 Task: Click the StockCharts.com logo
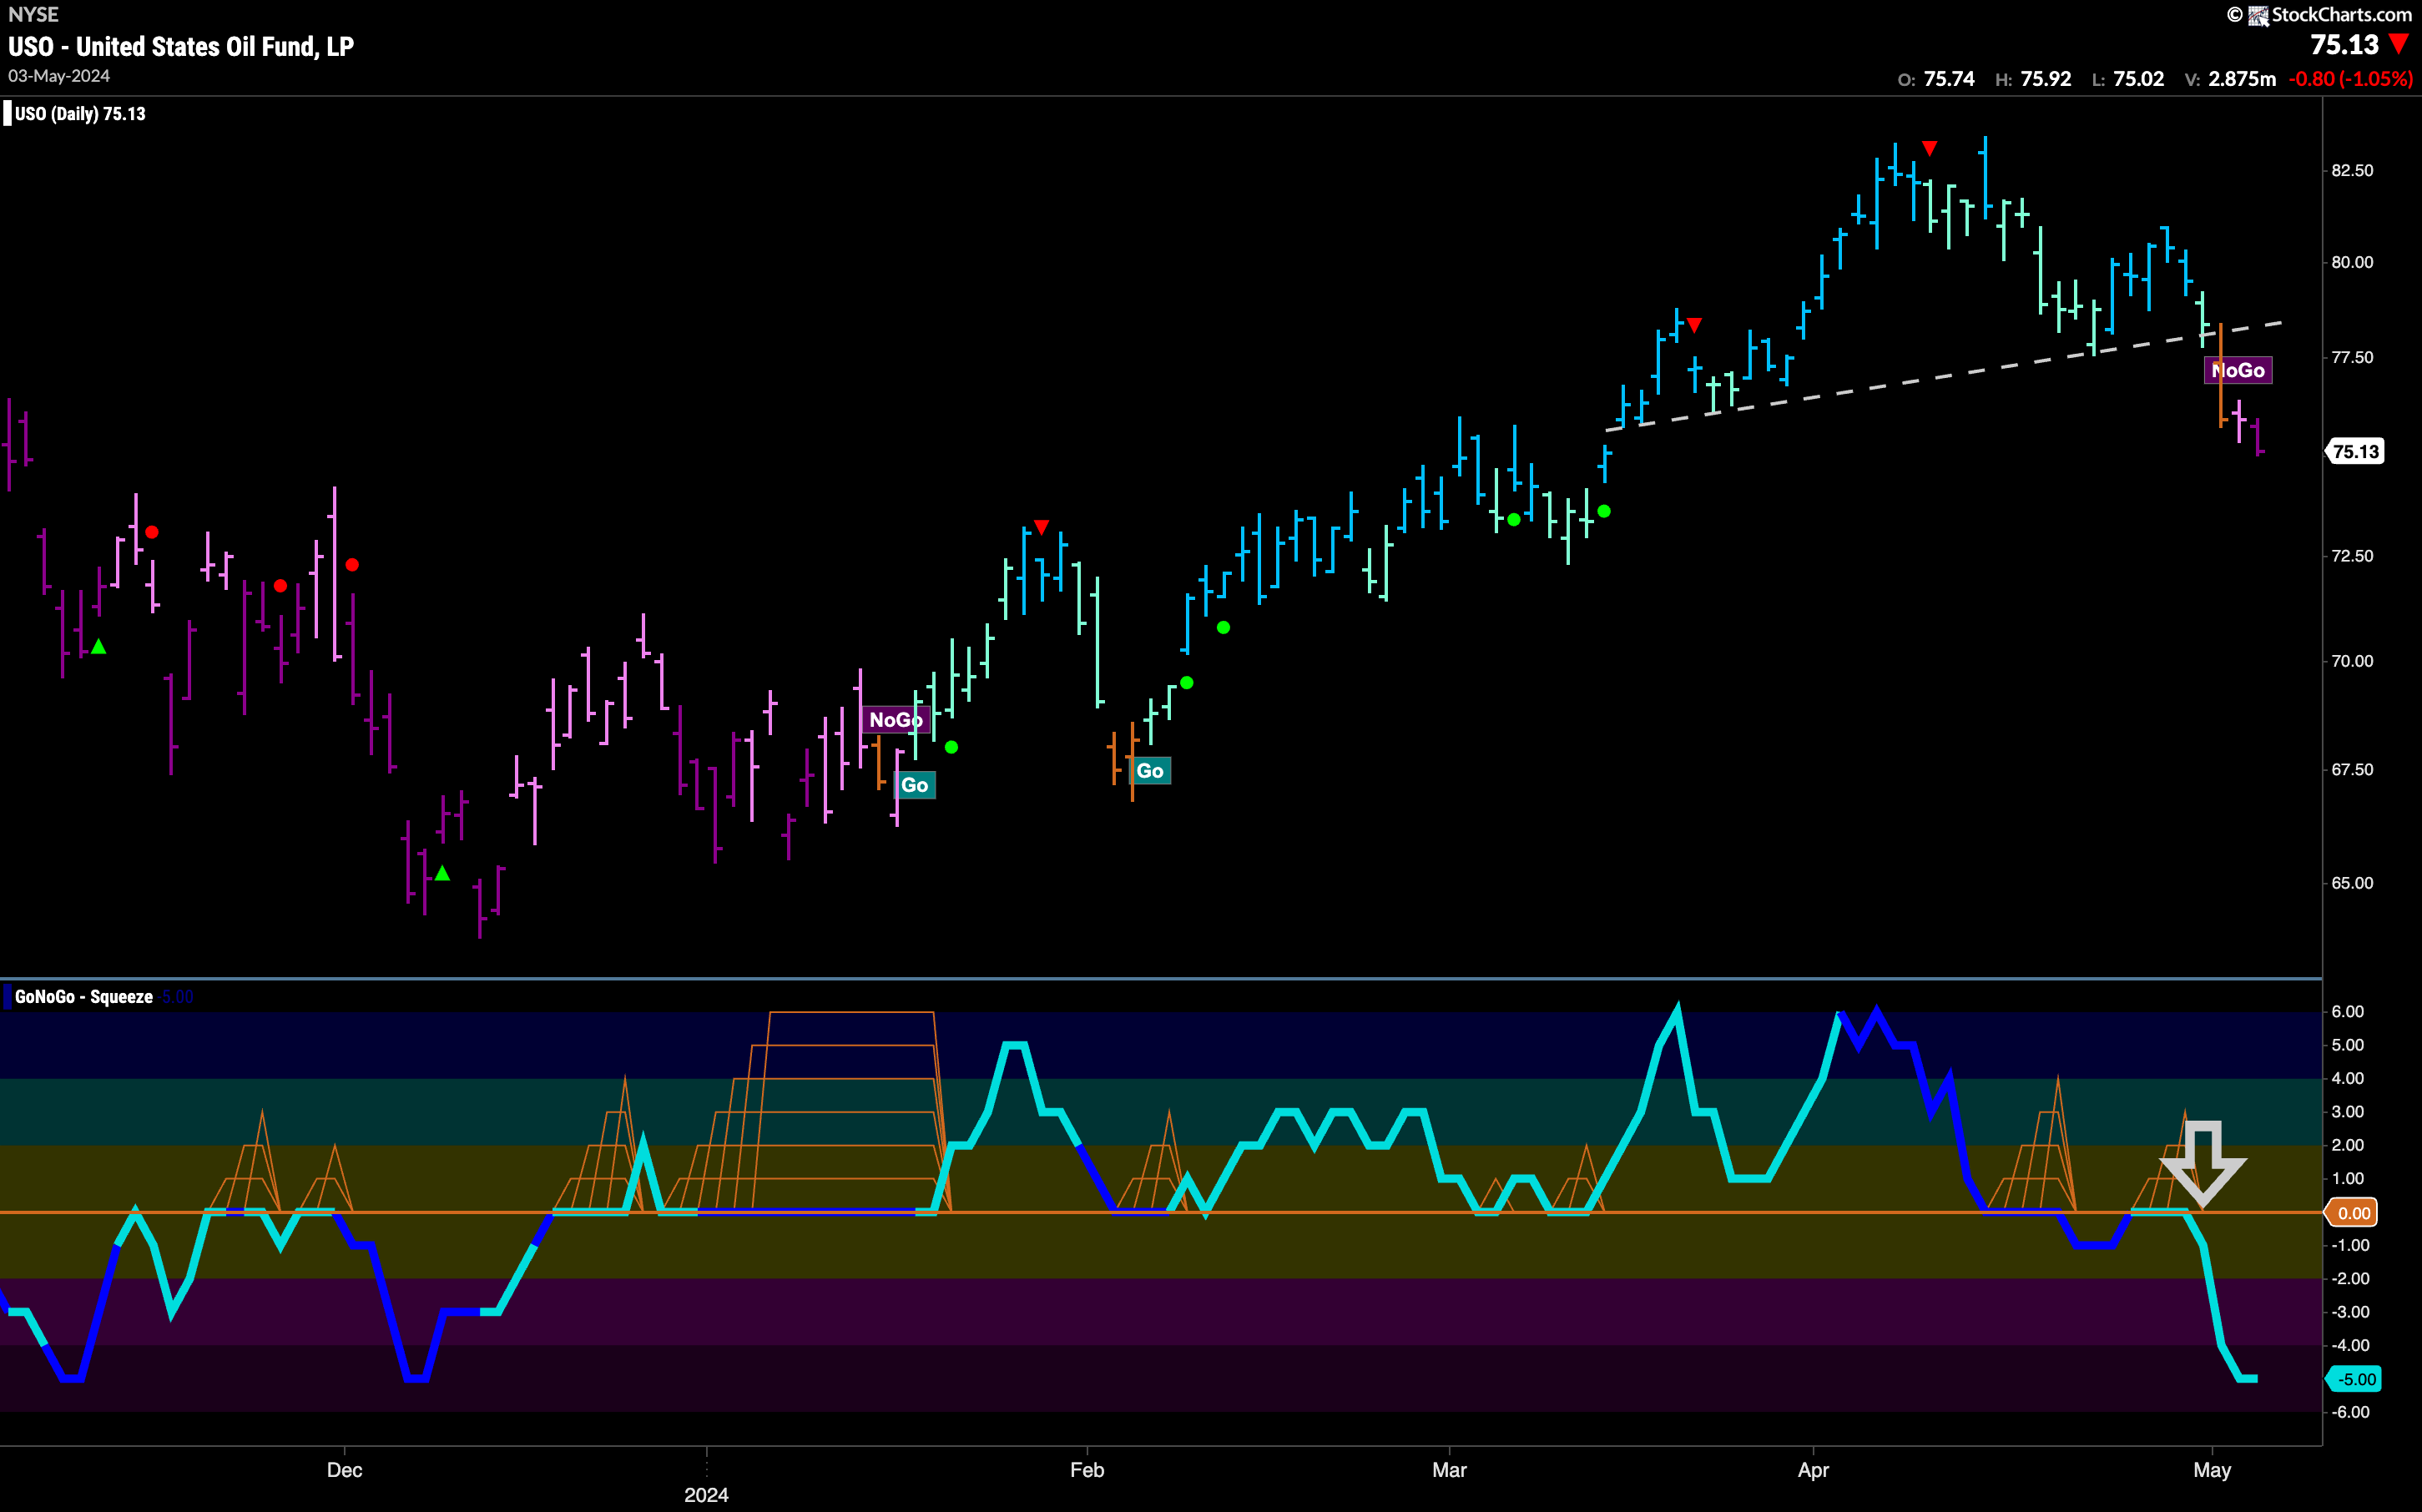(2318, 14)
